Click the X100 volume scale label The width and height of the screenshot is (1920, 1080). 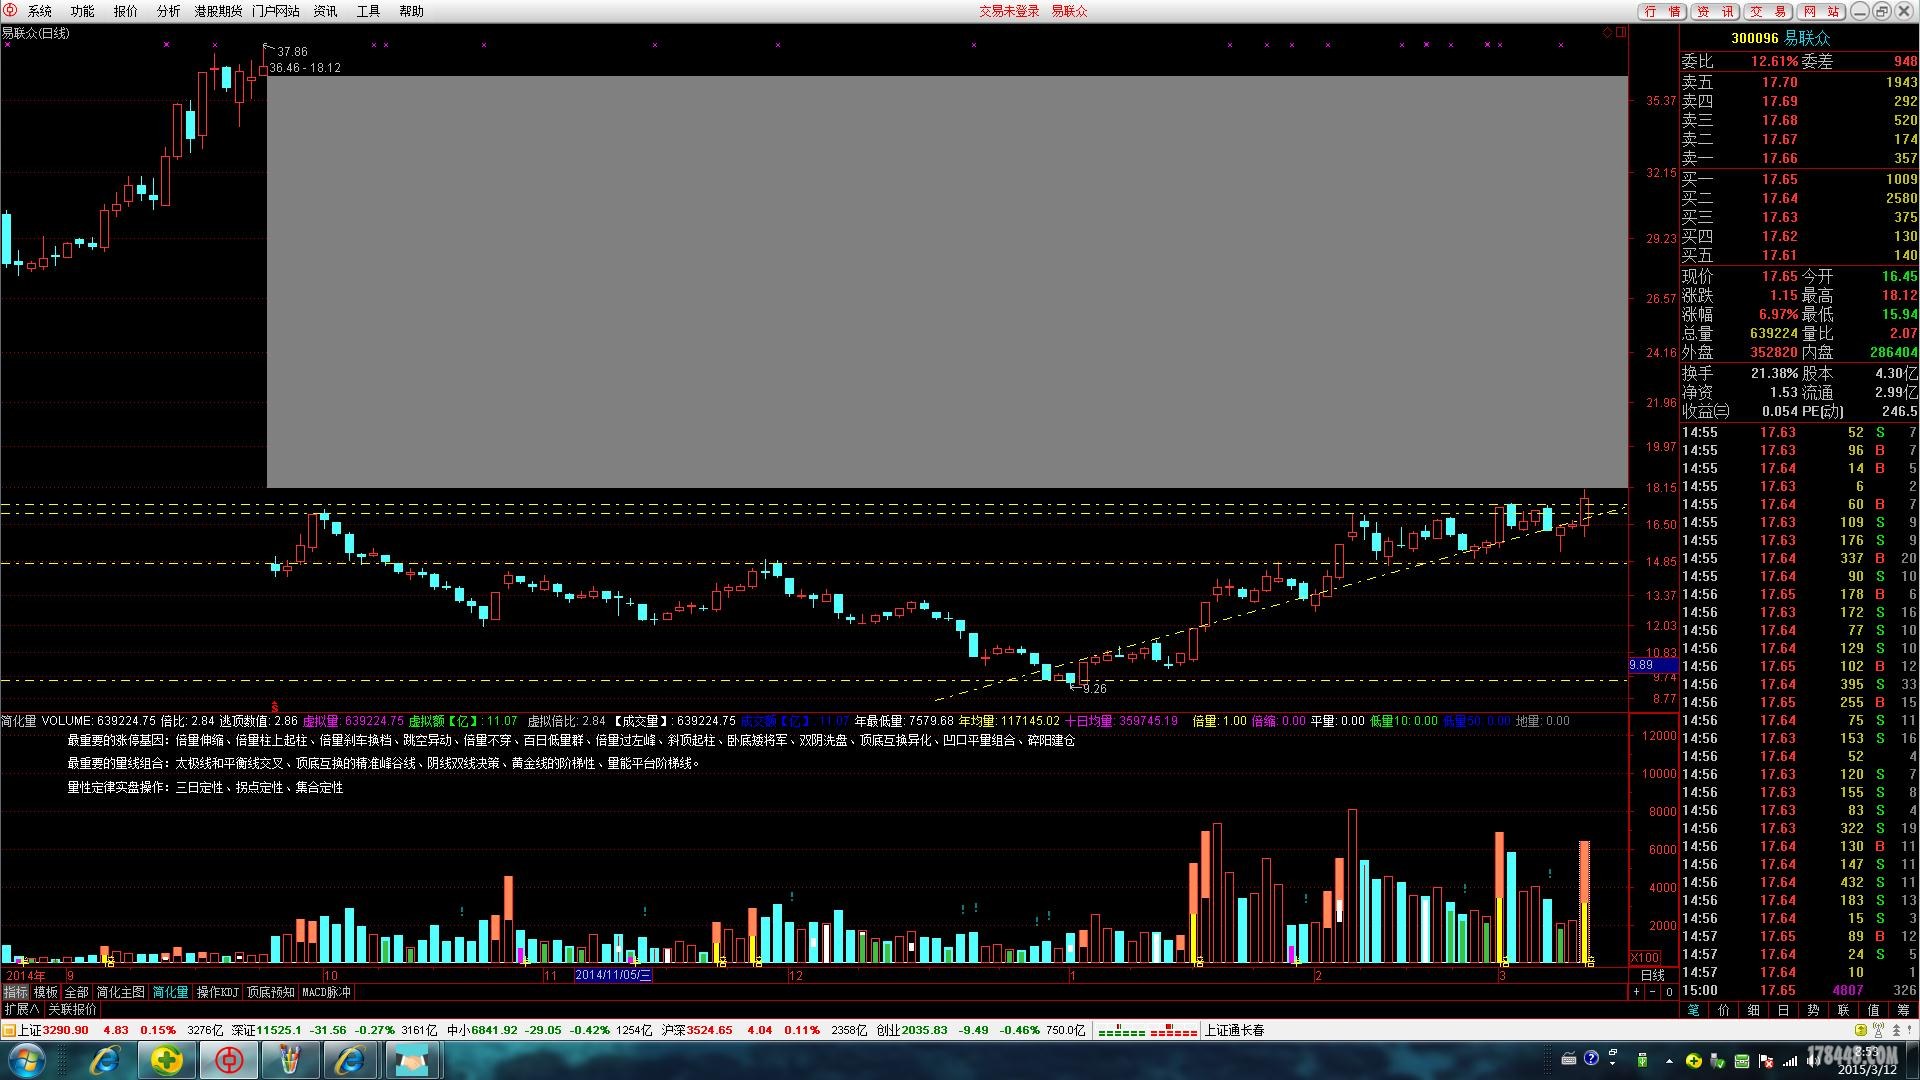[1645, 958]
